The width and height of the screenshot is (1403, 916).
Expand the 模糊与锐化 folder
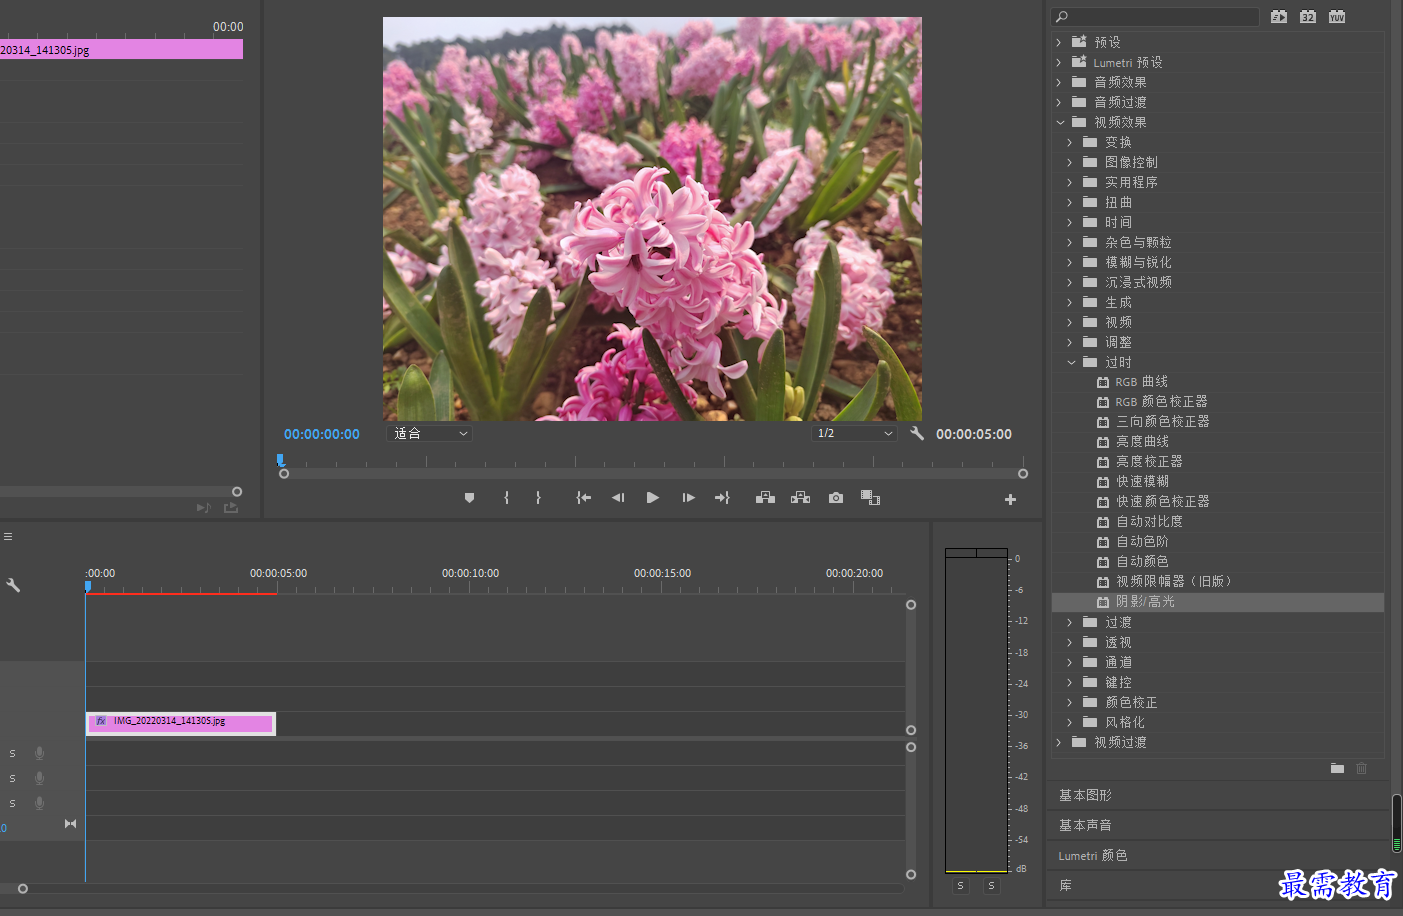(x=1070, y=262)
